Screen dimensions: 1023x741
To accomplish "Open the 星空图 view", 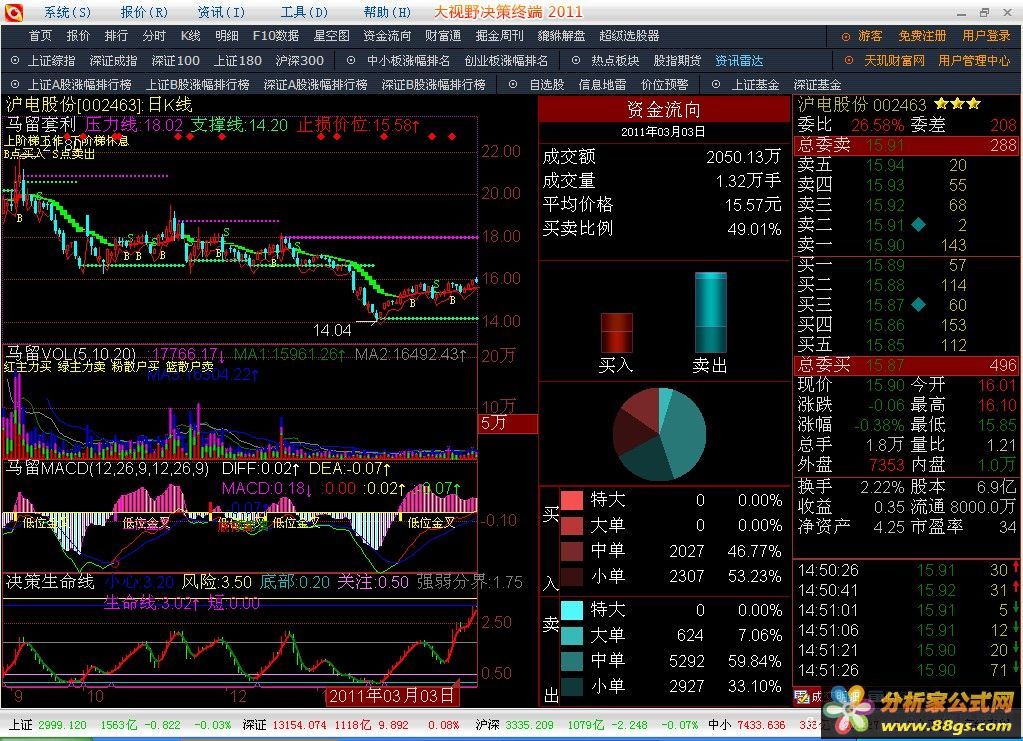I will [x=331, y=37].
